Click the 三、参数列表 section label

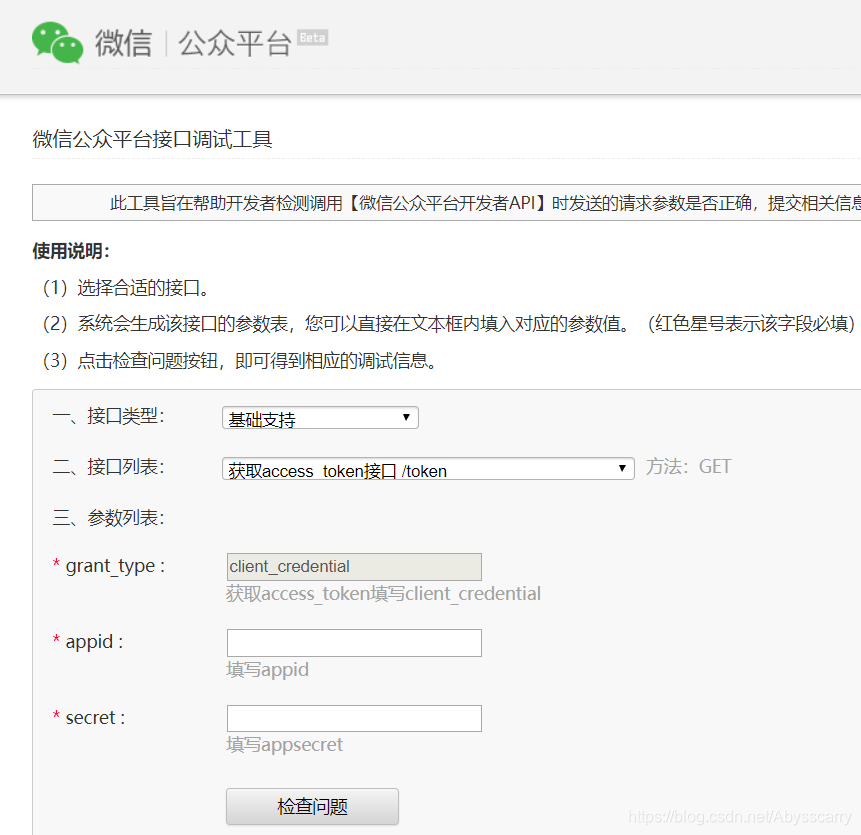pos(108,518)
